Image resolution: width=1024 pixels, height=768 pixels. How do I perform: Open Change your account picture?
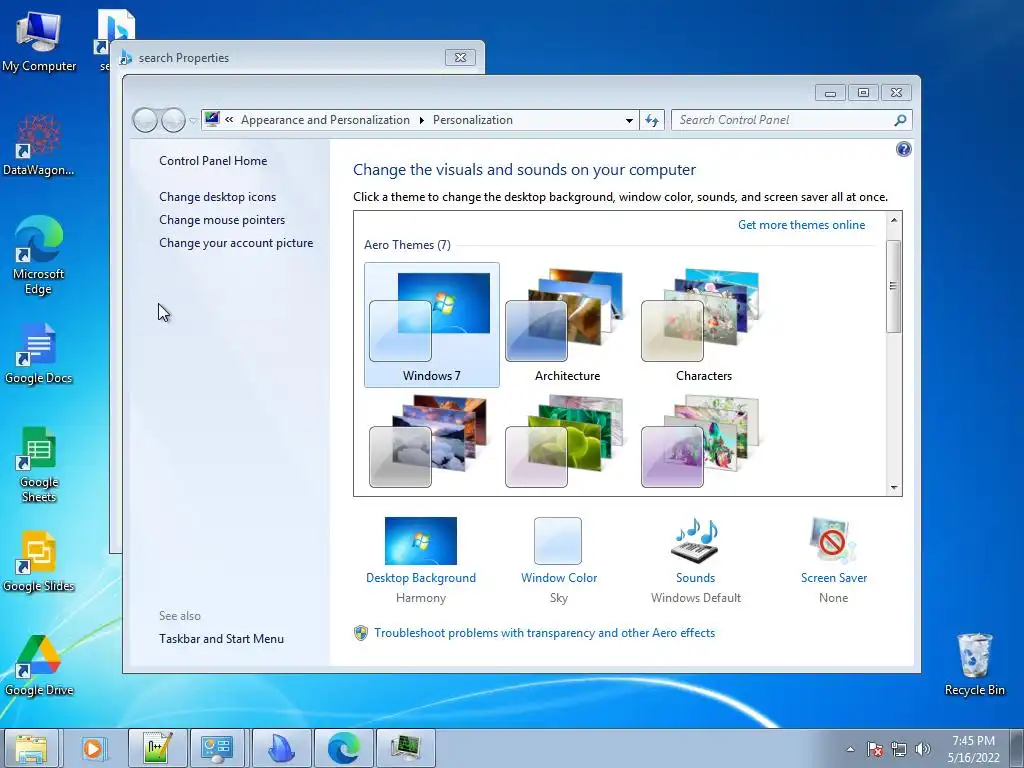point(236,243)
